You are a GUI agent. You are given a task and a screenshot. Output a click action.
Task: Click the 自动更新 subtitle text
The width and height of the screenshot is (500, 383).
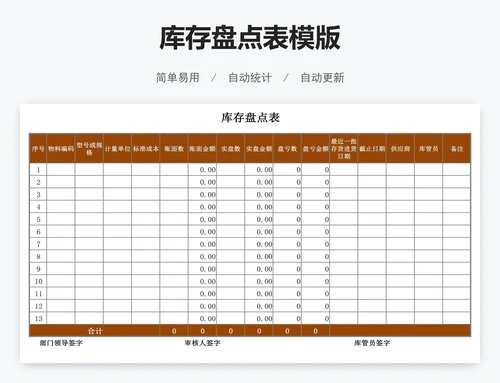coord(322,78)
